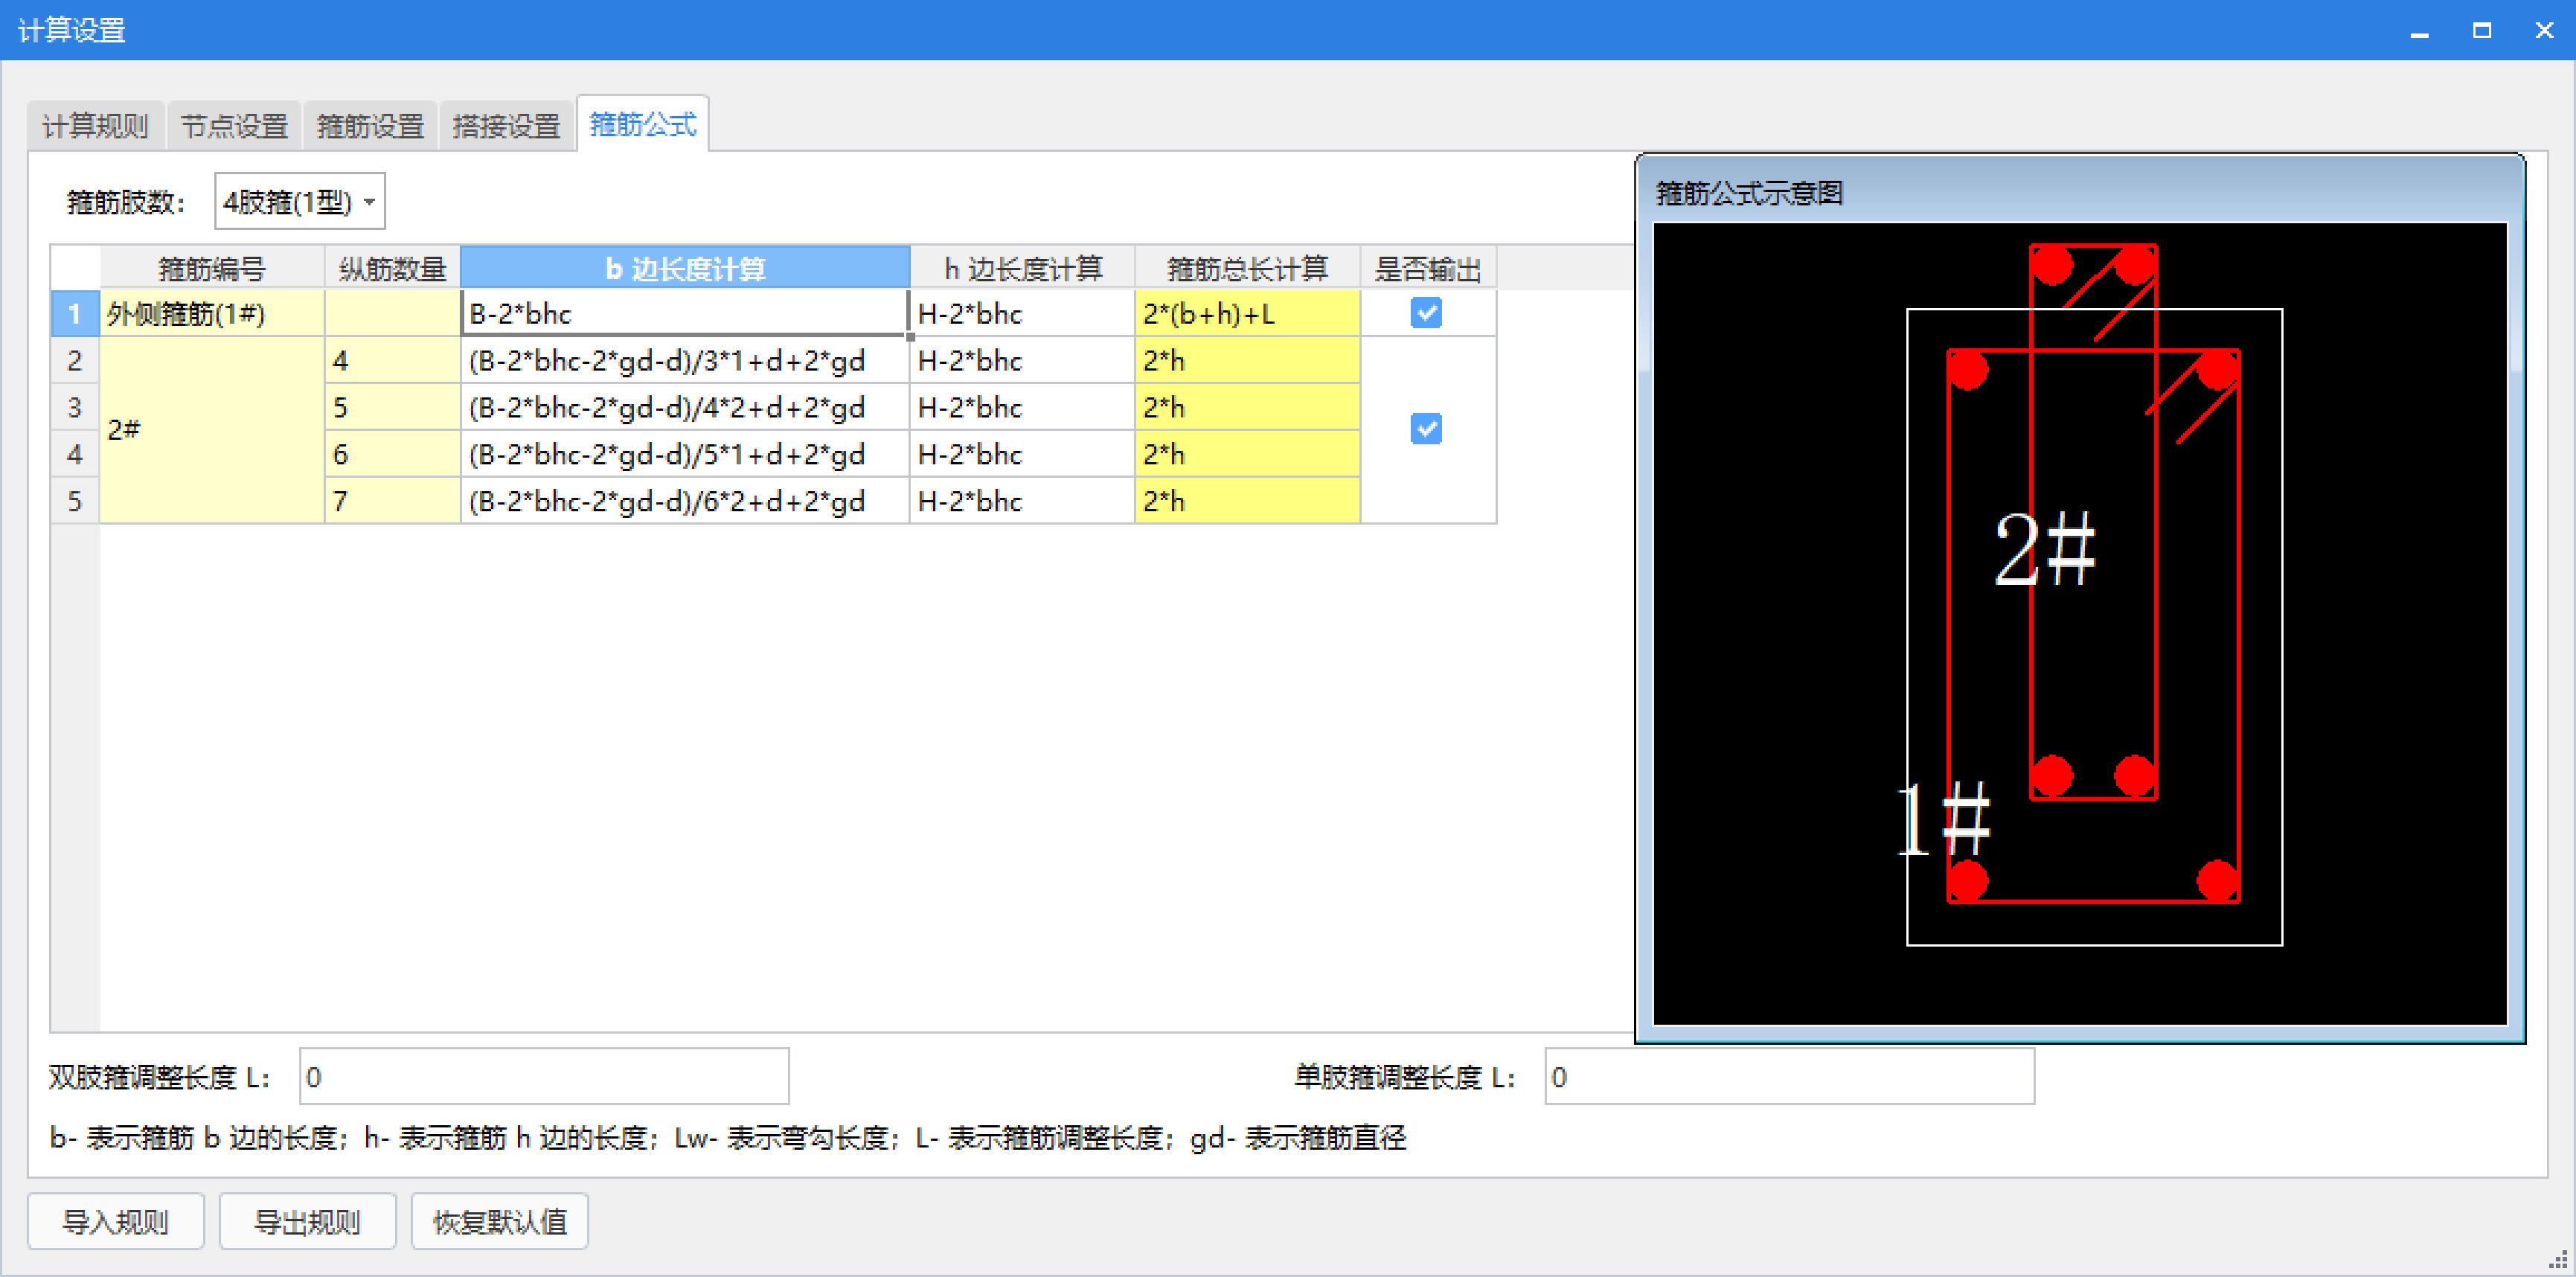The height and width of the screenshot is (1277, 2576).
Task: Select the 箍筋编号 column header
Action: (212, 268)
